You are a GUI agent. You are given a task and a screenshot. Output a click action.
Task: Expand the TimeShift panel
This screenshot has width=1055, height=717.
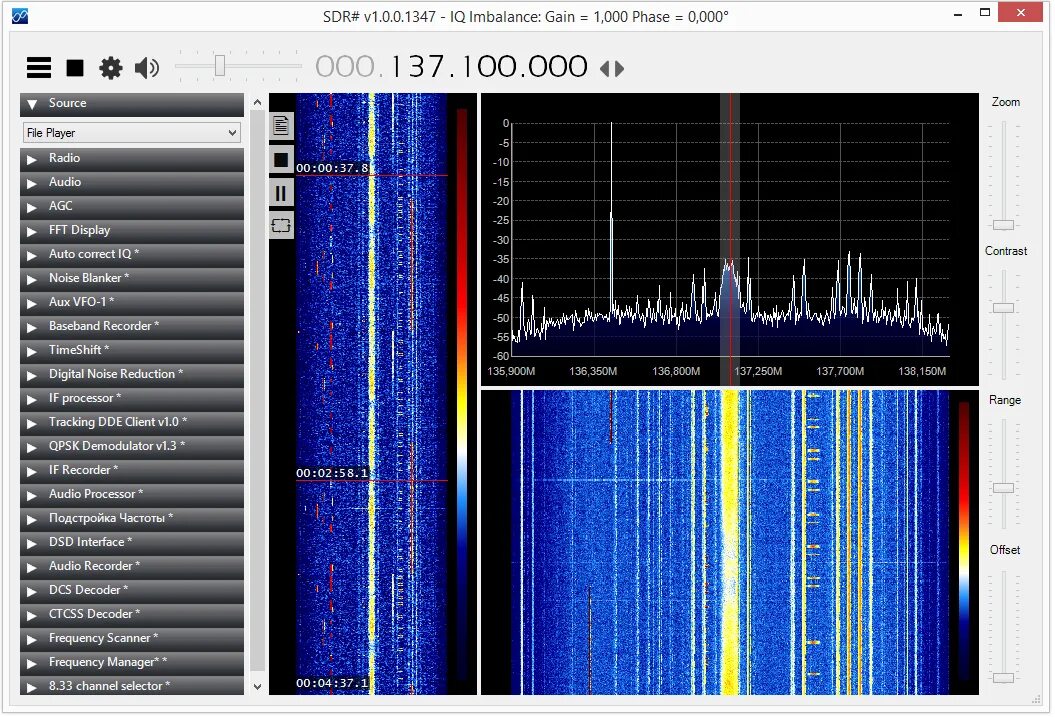point(132,350)
